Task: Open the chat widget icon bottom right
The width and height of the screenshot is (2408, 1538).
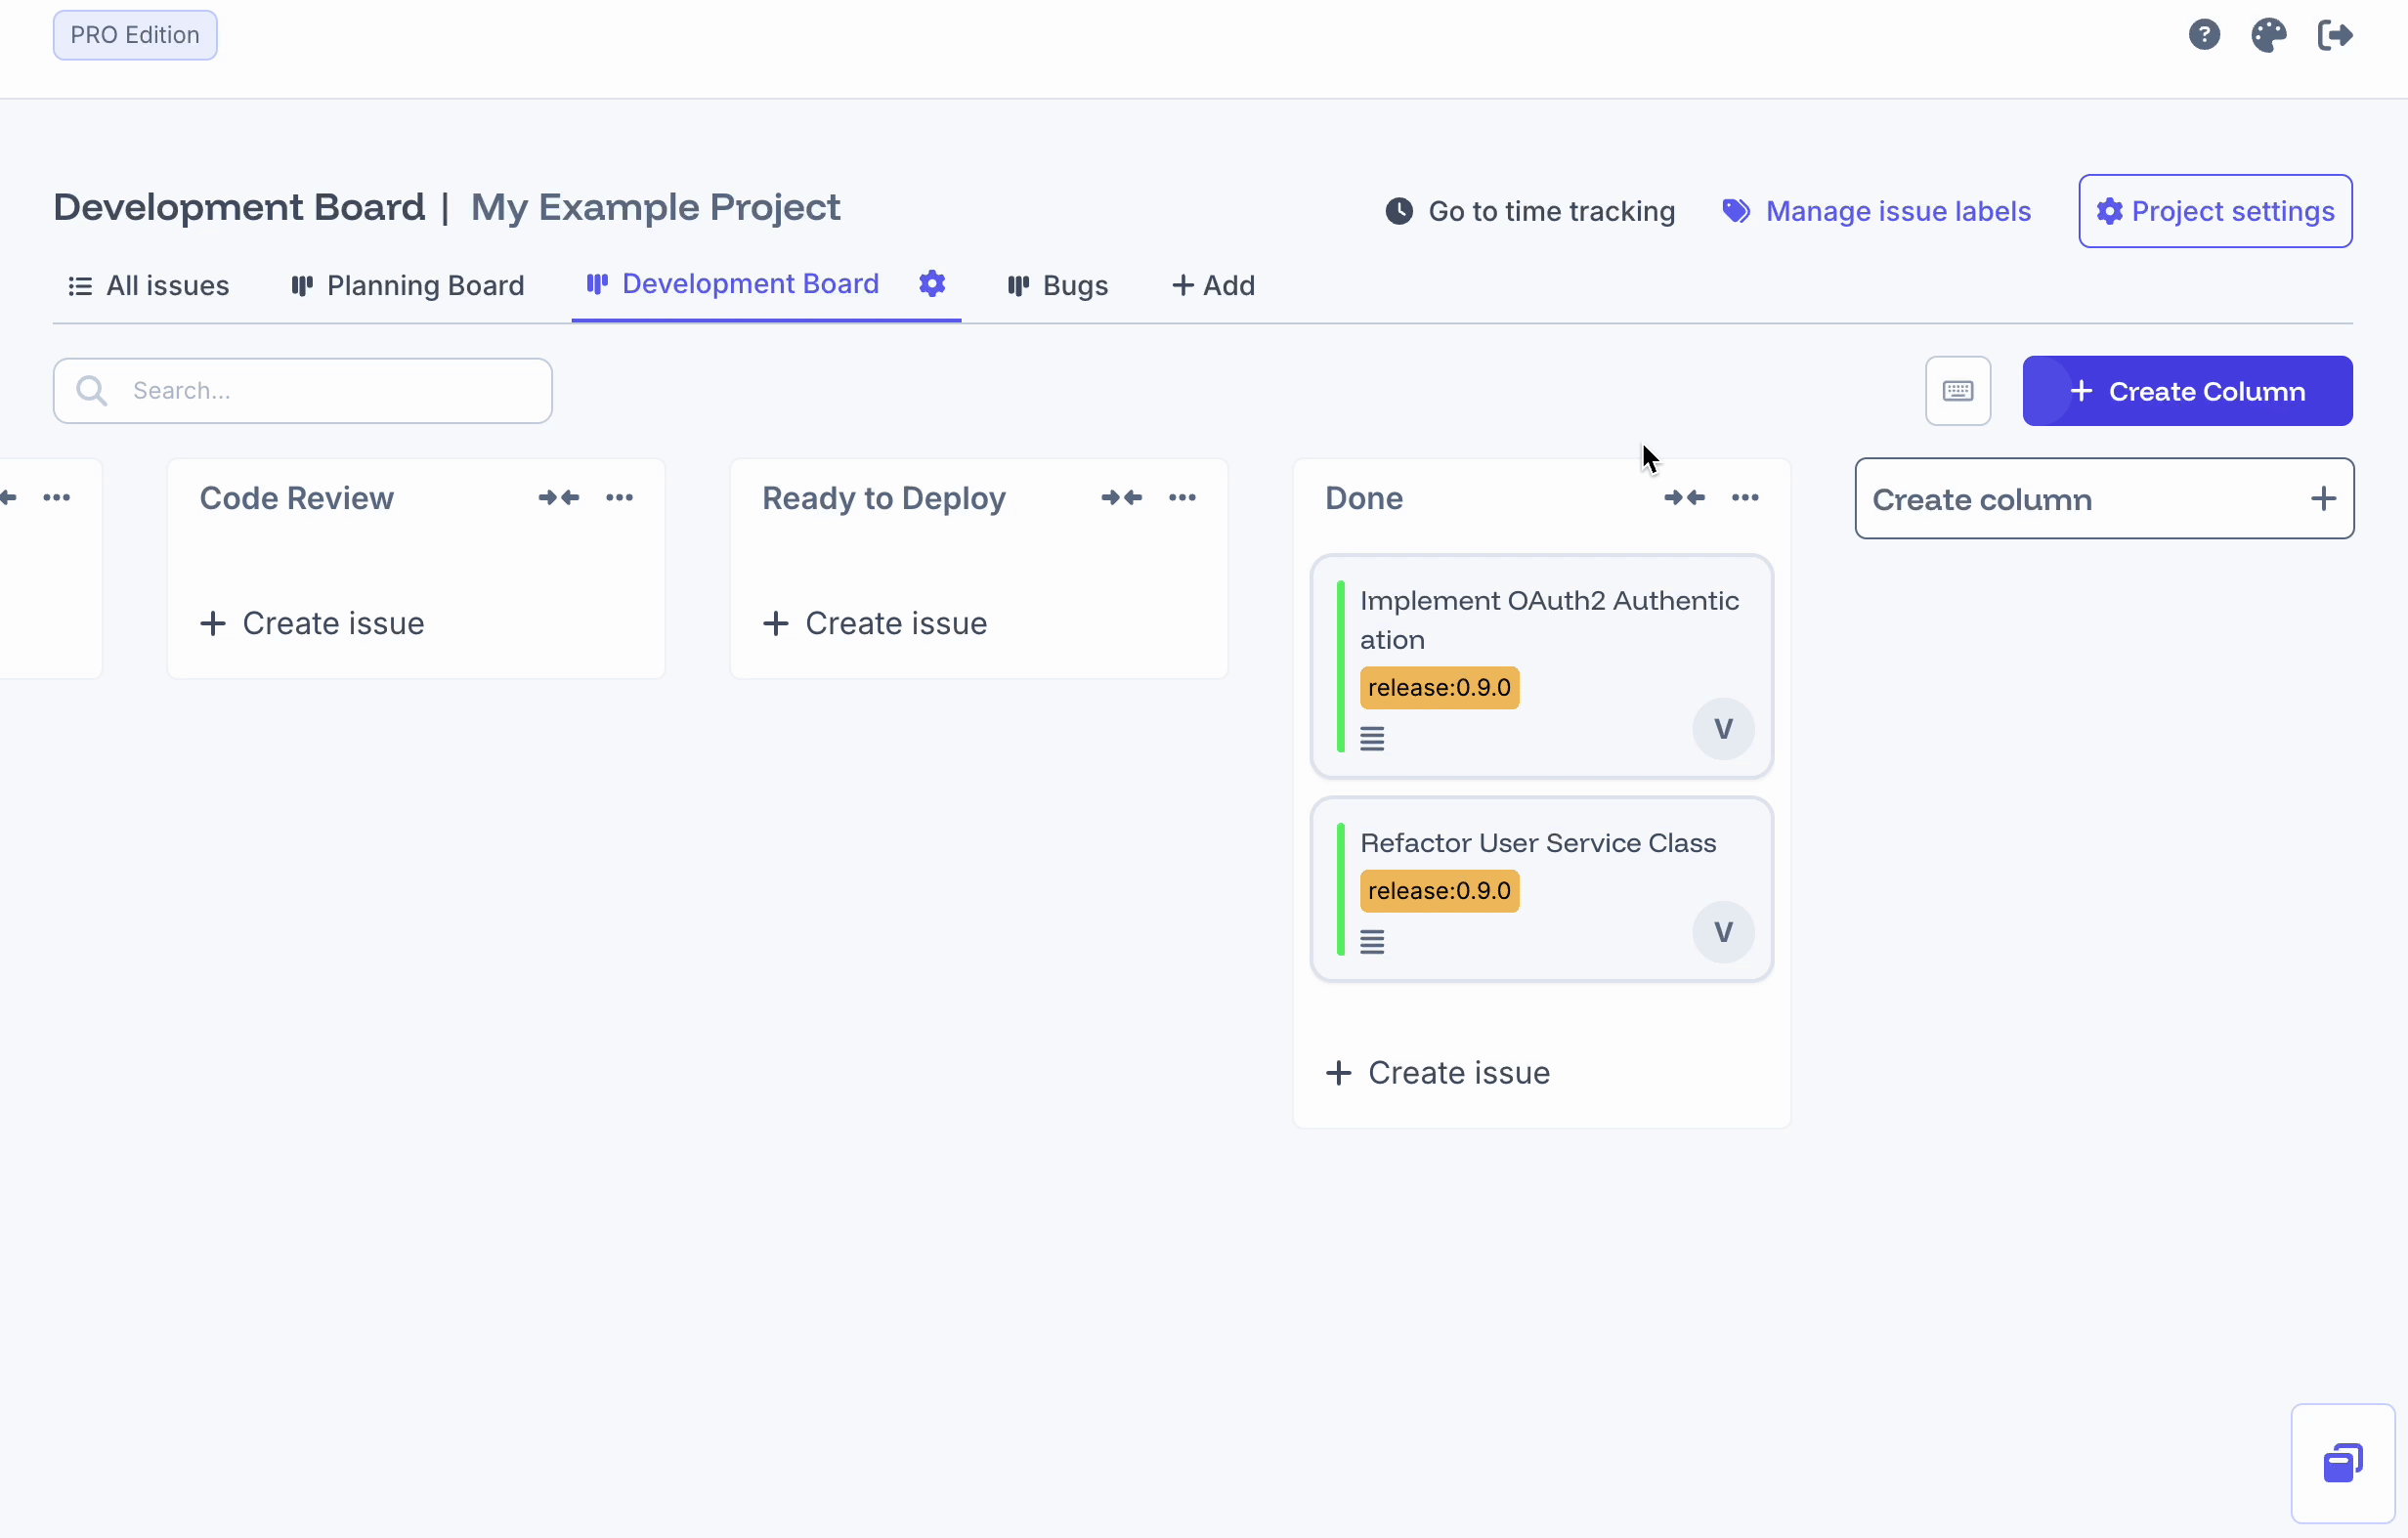Action: [2342, 1463]
